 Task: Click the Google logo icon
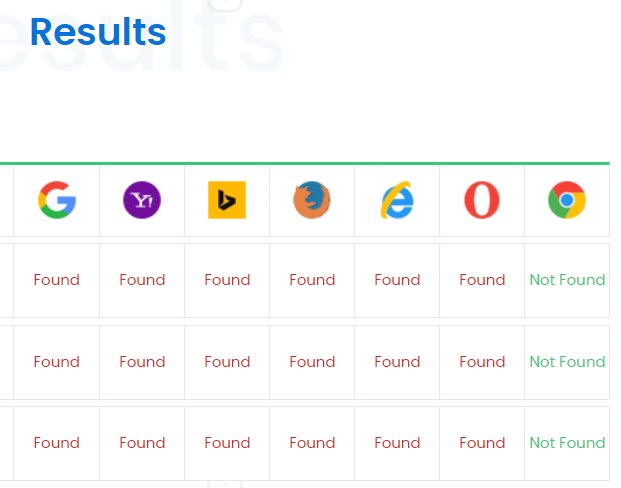click(x=57, y=200)
